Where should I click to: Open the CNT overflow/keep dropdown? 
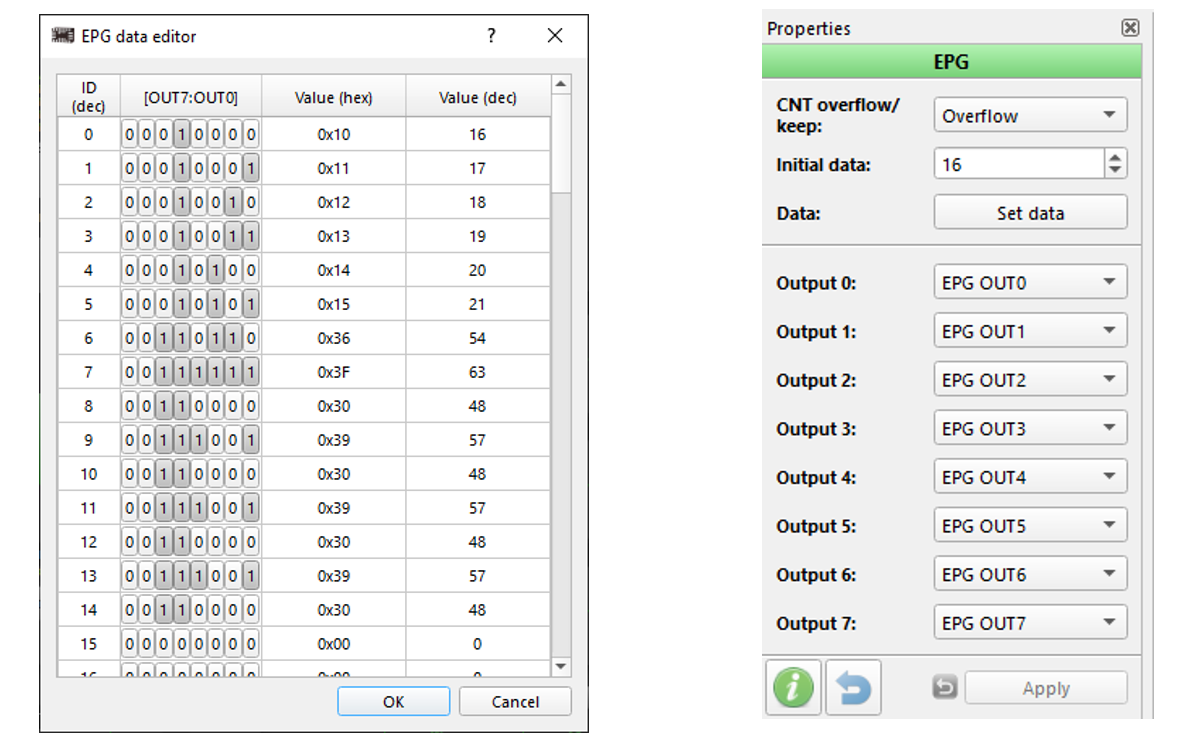[1030, 115]
